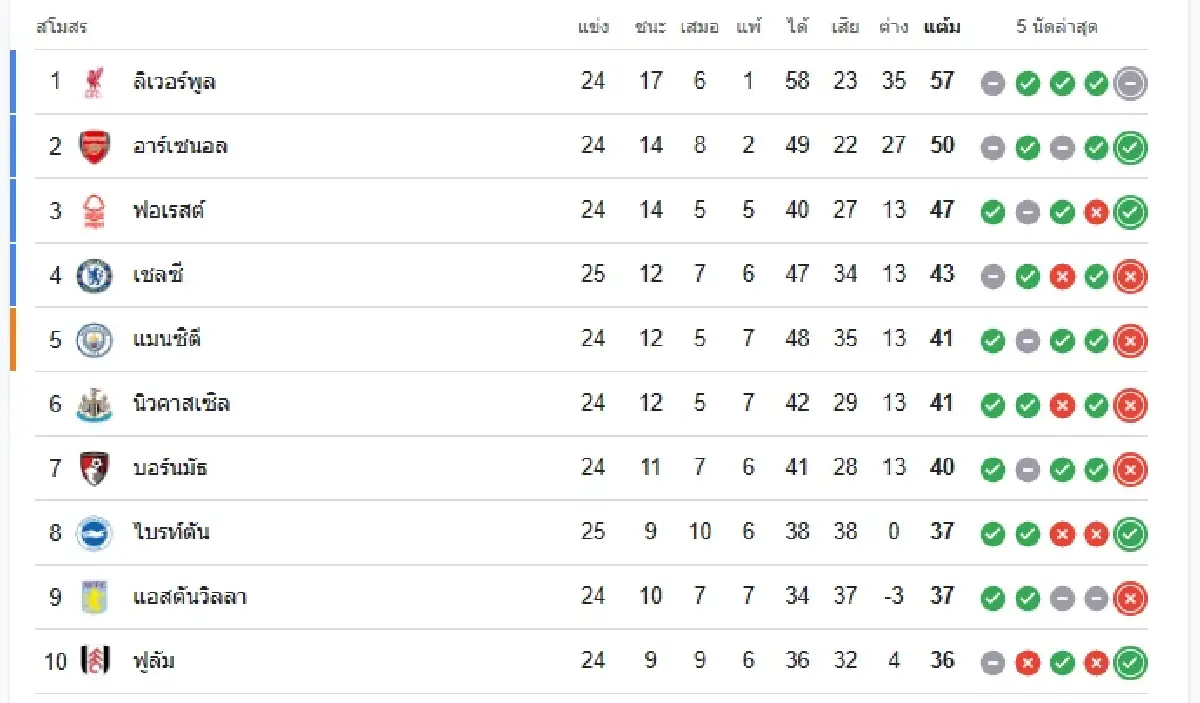1200x703 pixels.
Task: Click Fulham's latest match win indicator
Action: pyautogui.click(x=1130, y=663)
